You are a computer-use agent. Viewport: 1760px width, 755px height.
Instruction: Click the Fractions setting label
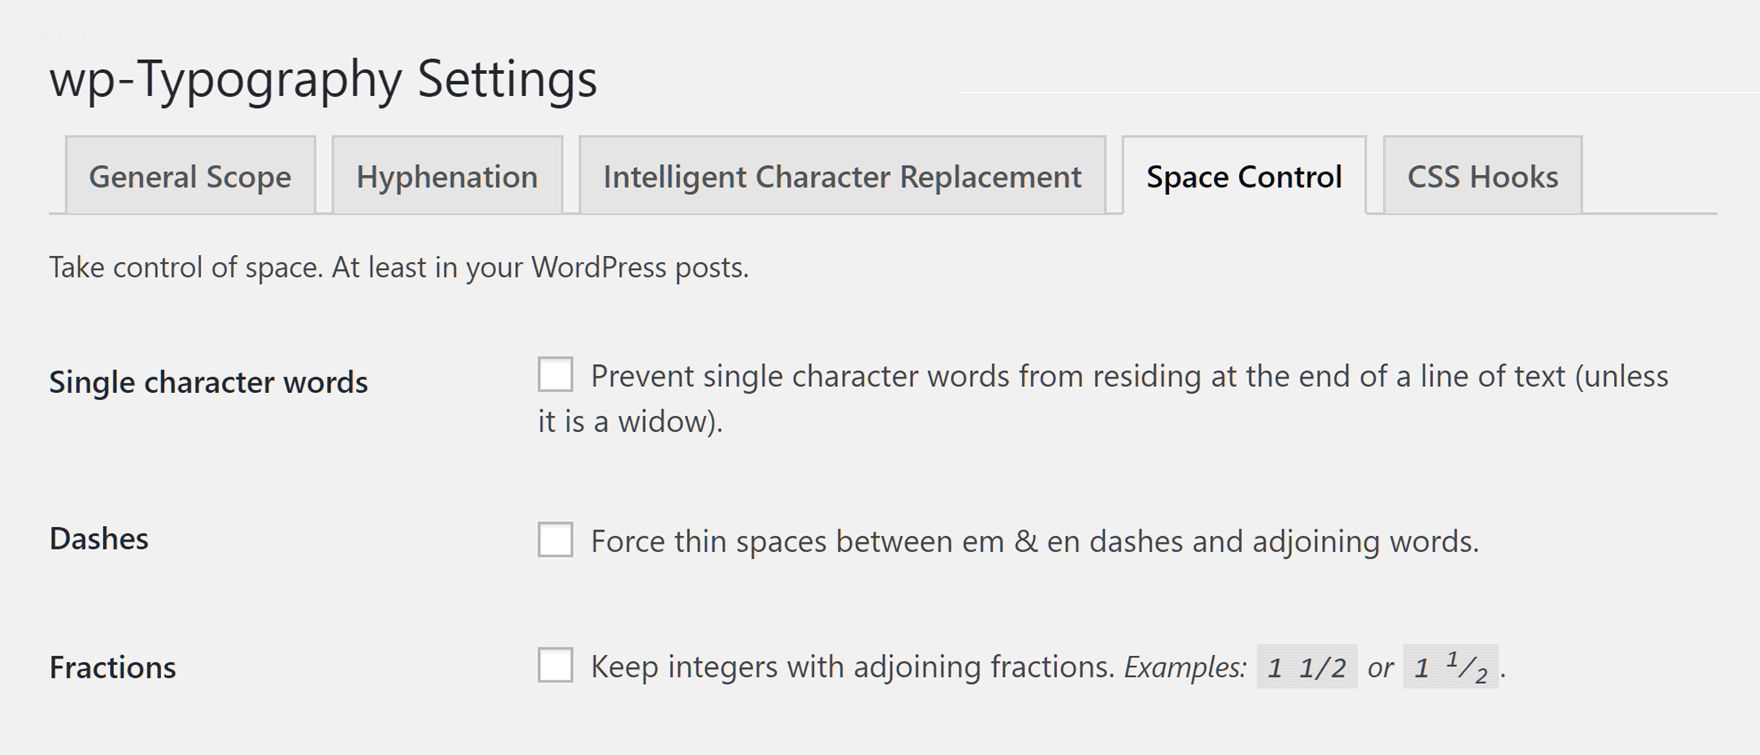(x=113, y=667)
